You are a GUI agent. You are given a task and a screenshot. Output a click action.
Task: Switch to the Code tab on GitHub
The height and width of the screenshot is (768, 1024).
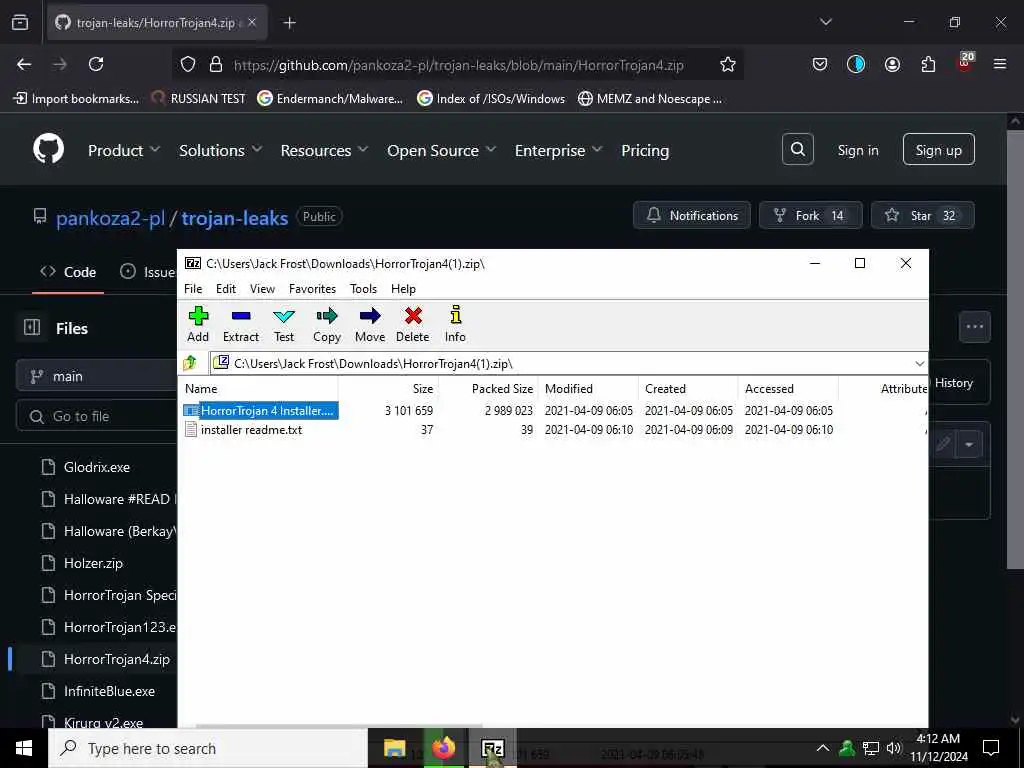pos(68,272)
